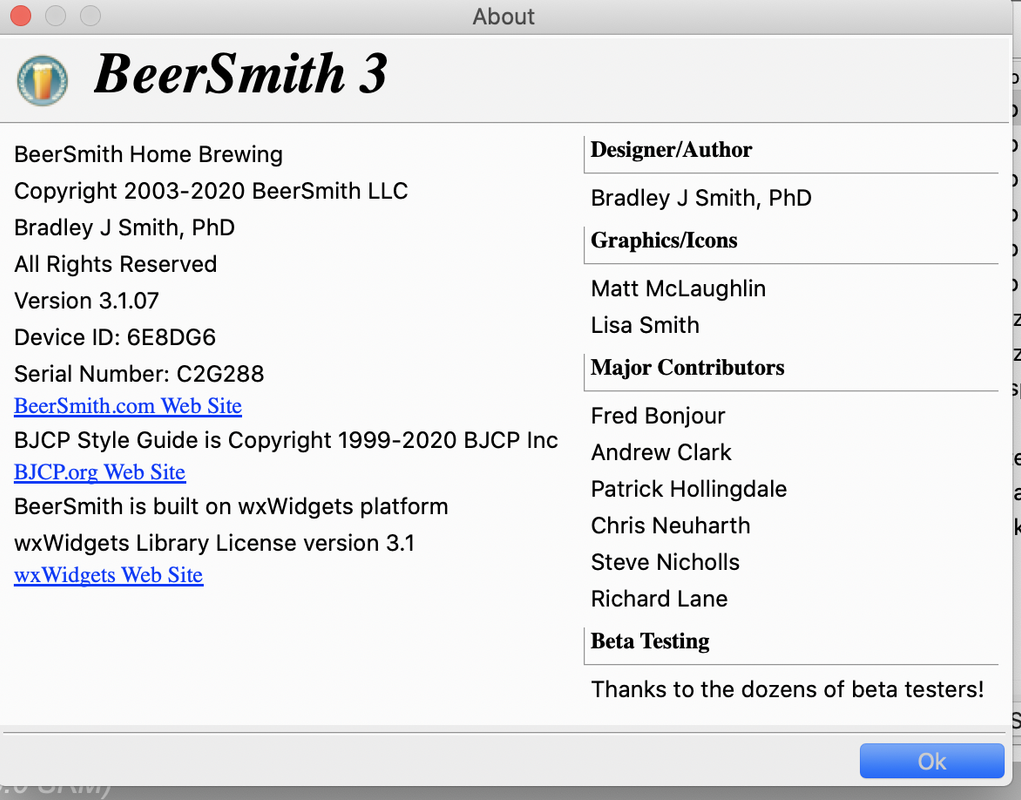
Task: Click Fred Bonjour name
Action: [x=658, y=415]
